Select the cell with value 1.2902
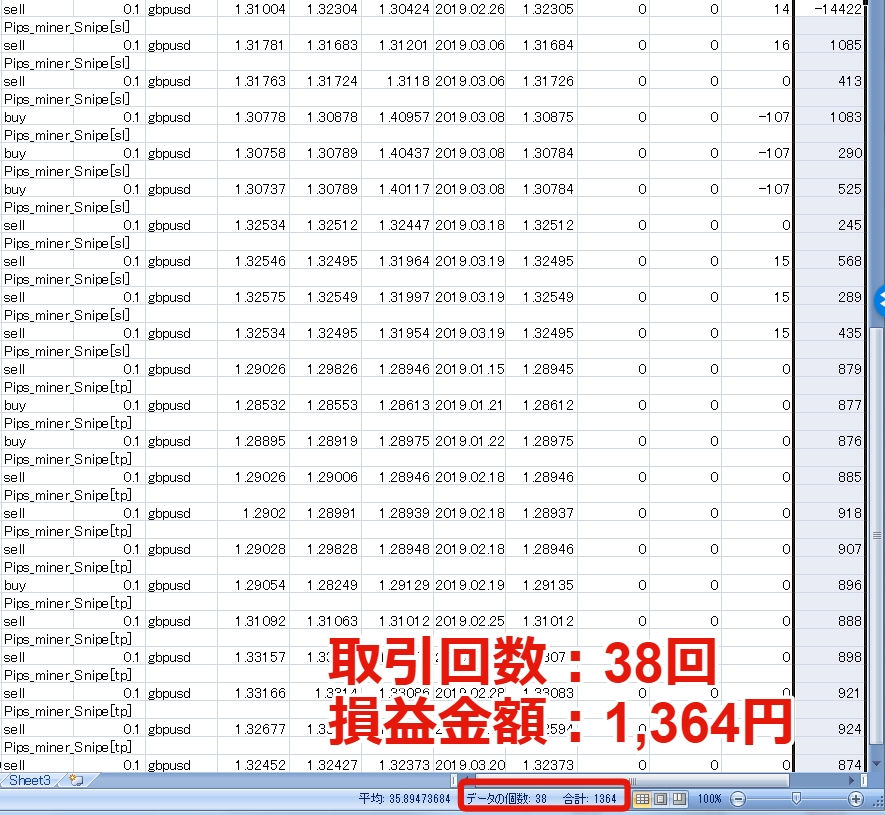This screenshot has height=815, width=885. pyautogui.click(x=255, y=513)
